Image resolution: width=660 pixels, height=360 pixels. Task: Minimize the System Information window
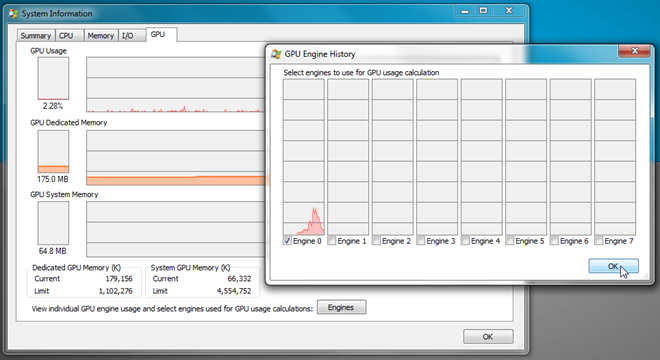click(x=465, y=11)
